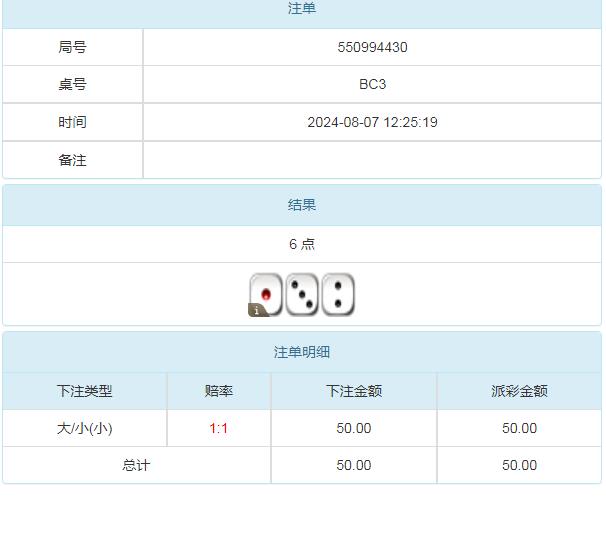Click the 赔率 column header
Viewport: 606px width, 550px height.
pyautogui.click(x=219, y=391)
